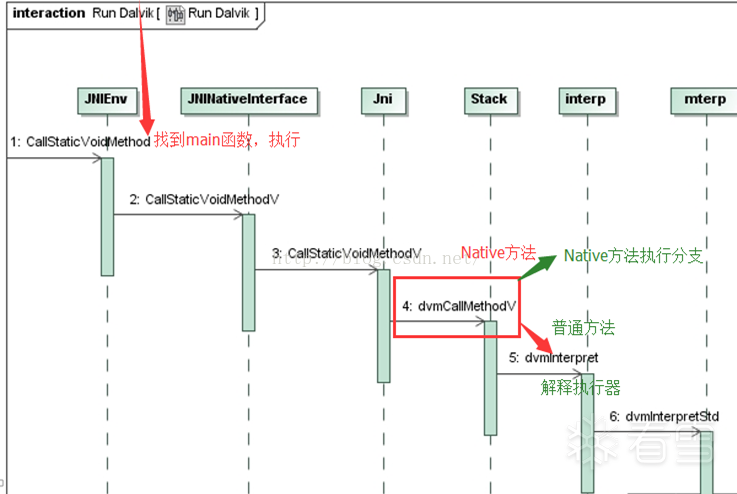The image size is (737, 494).
Task: Click the sequence diagram icon in the frame title
Action: tap(175, 14)
